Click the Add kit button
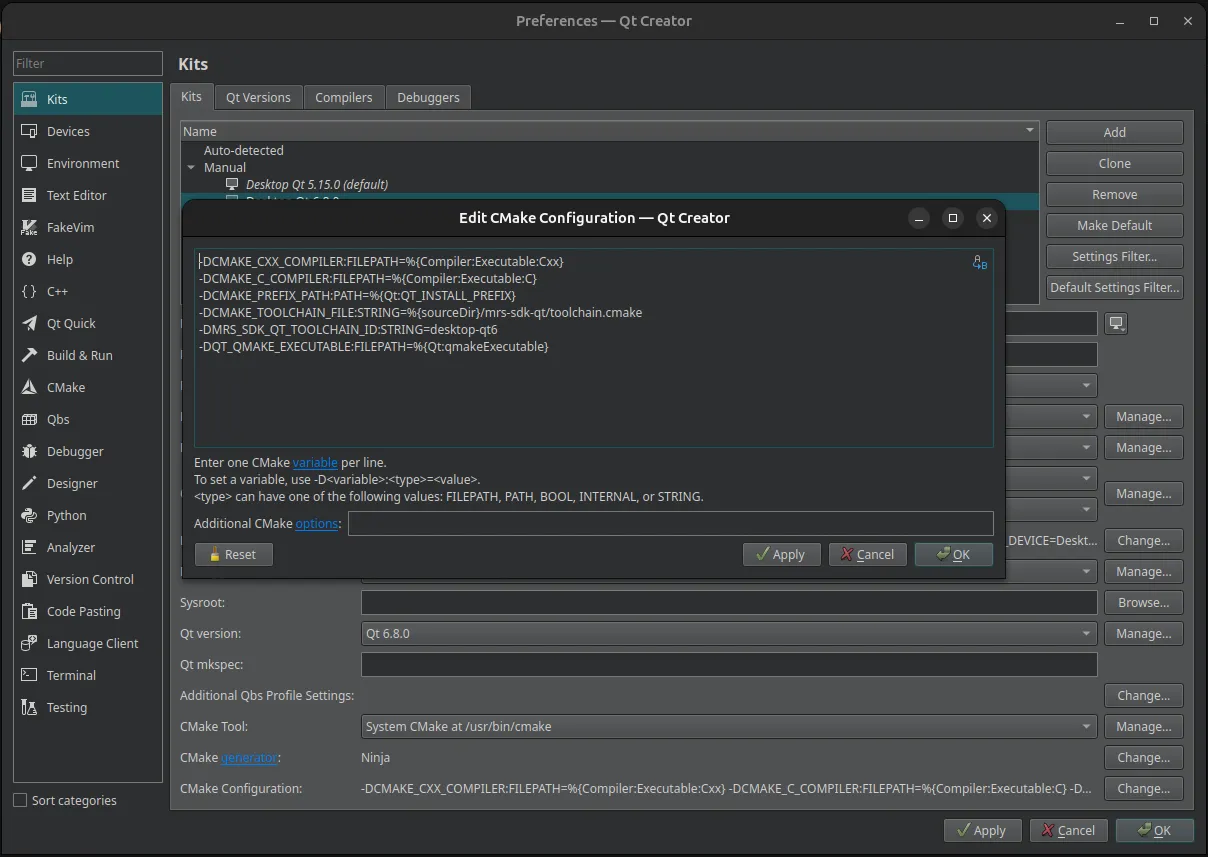The width and height of the screenshot is (1208, 857). coord(1115,132)
